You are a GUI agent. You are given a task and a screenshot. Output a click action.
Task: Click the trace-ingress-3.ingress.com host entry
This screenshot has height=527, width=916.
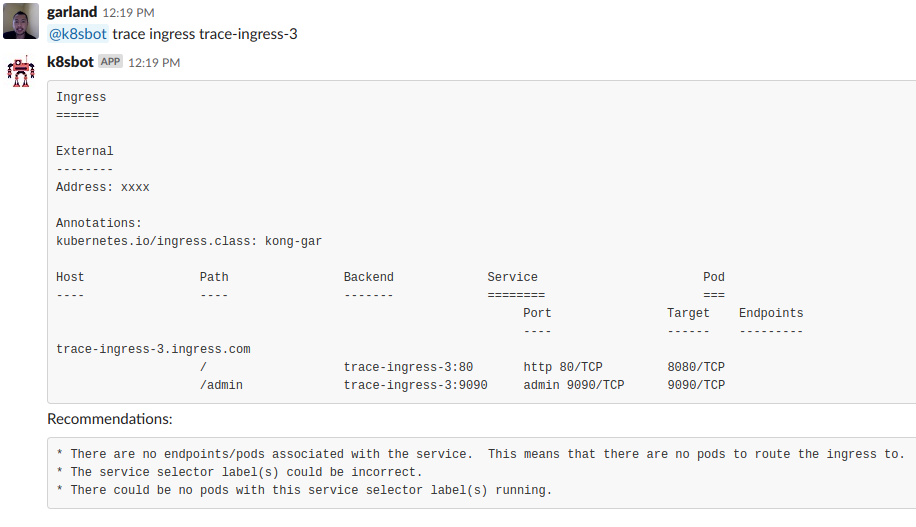[153, 349]
